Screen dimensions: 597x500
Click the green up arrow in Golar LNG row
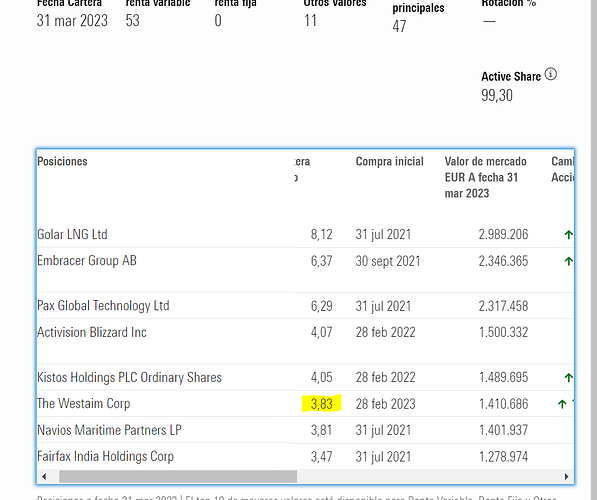[568, 235]
